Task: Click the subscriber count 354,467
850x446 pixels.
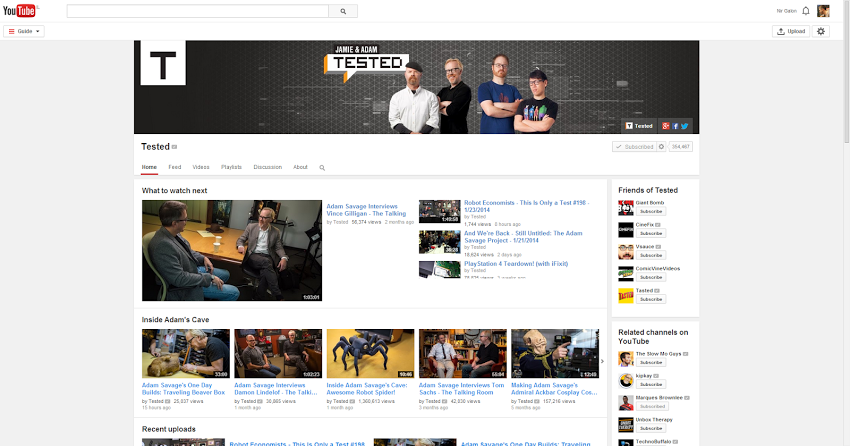Action: 680,147
